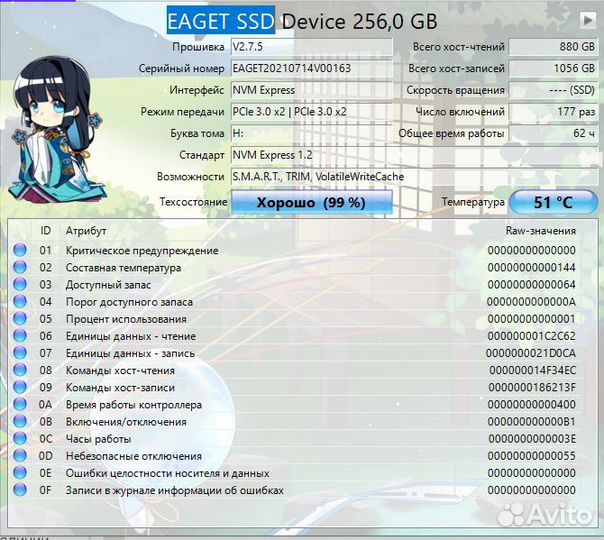Screen dimensions: 604x540
Task: Click the EAGET SSD highlighted title
Action: click(x=221, y=20)
